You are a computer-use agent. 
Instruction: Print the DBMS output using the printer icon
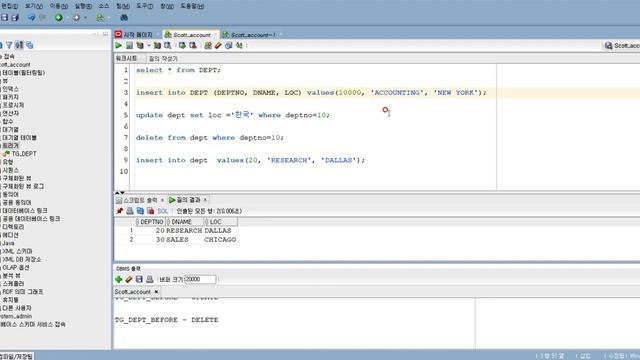click(150, 280)
